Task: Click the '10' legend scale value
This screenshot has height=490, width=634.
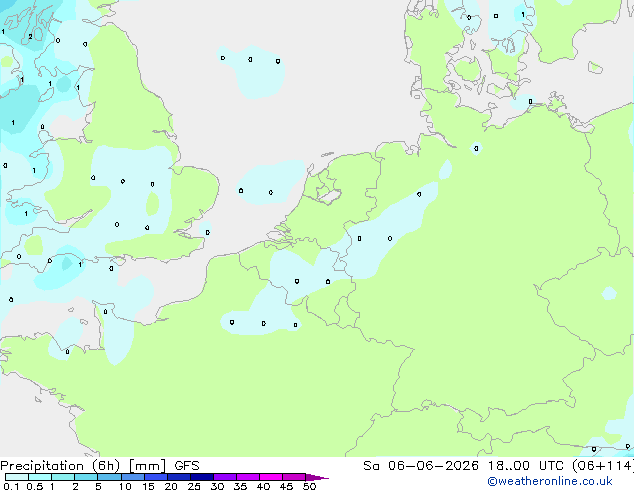Action: 125,486
